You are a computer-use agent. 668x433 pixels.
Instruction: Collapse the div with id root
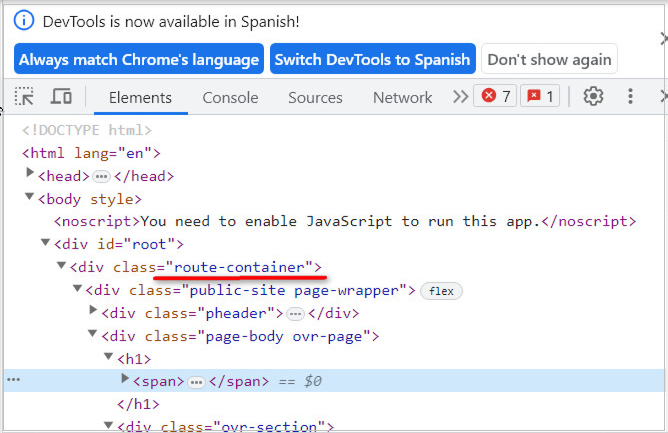tap(45, 243)
